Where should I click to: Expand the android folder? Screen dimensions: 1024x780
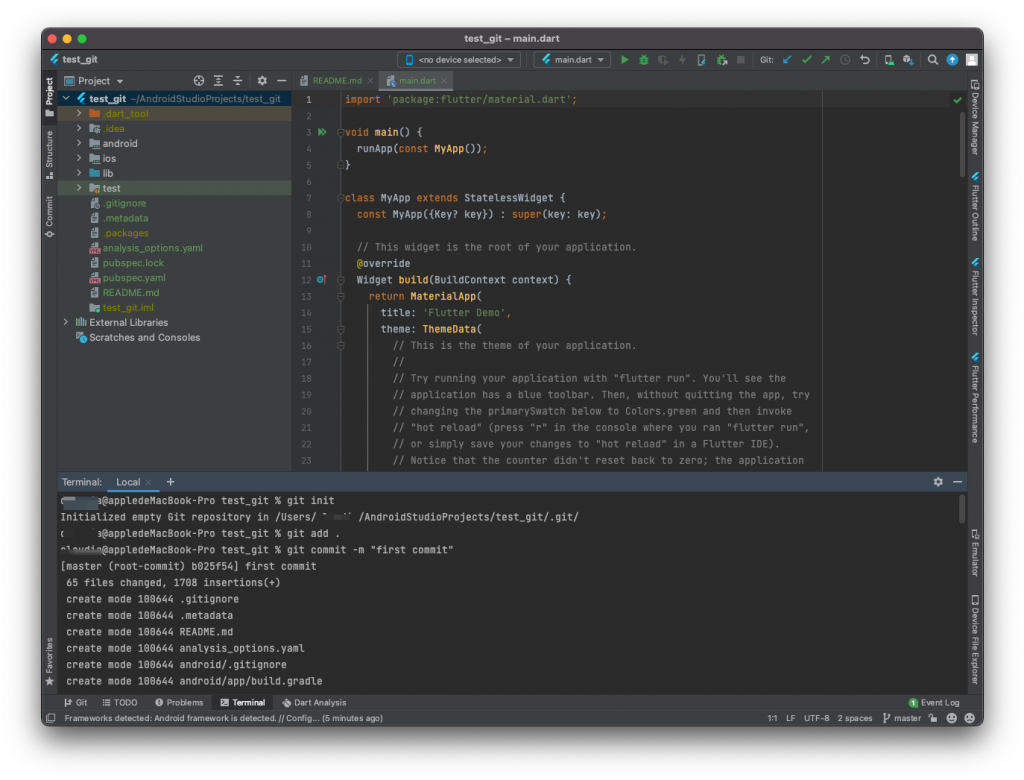click(79, 143)
